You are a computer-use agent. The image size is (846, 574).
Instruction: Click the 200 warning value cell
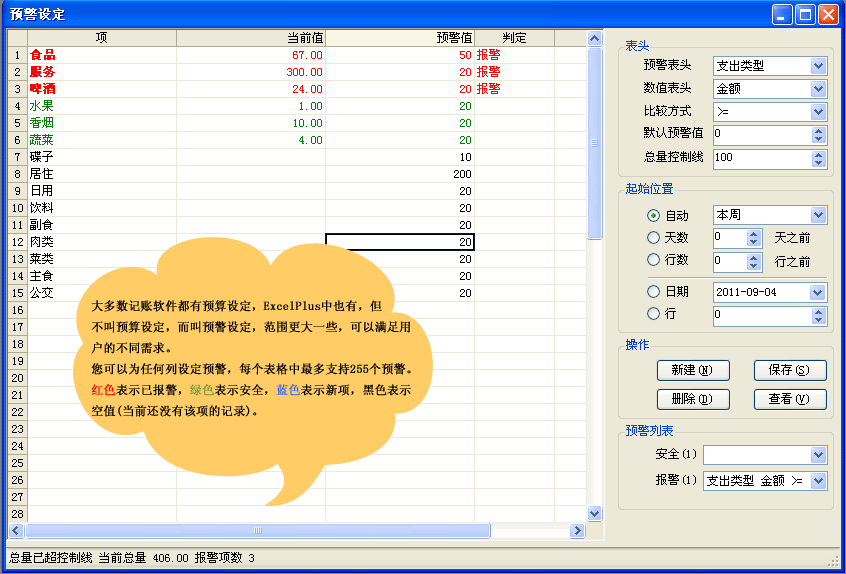400,174
